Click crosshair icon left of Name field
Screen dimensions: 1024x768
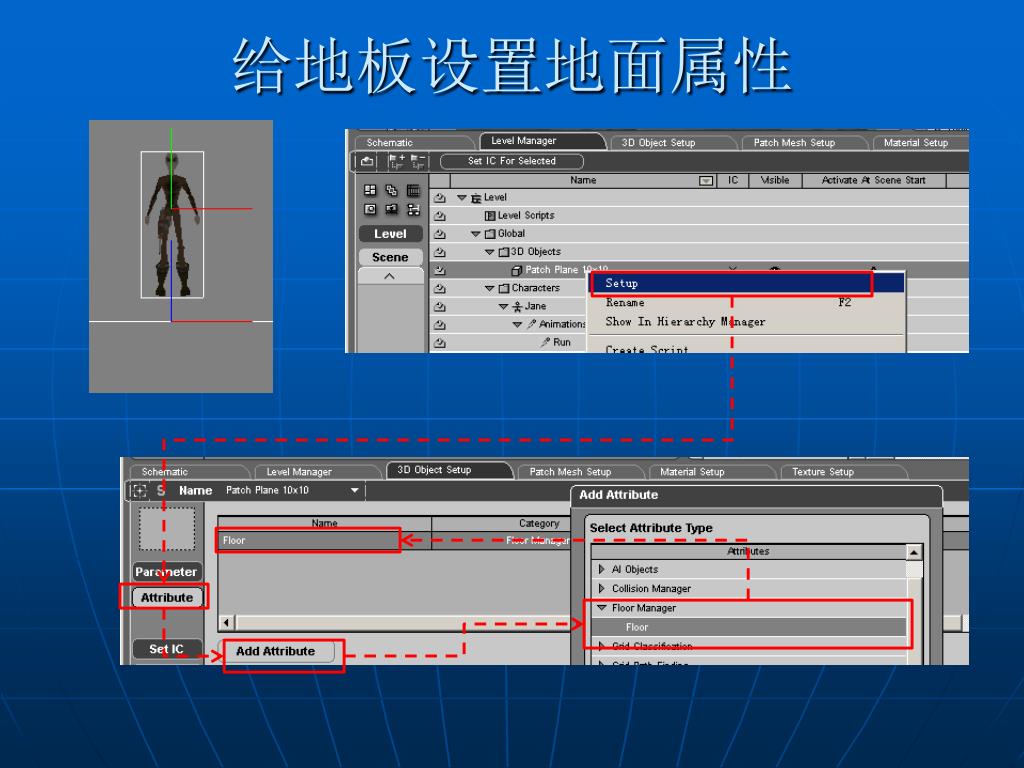(x=138, y=490)
